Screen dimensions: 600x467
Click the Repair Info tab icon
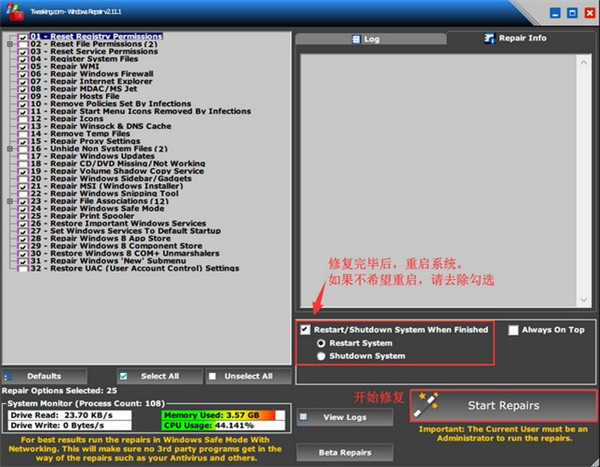click(489, 39)
